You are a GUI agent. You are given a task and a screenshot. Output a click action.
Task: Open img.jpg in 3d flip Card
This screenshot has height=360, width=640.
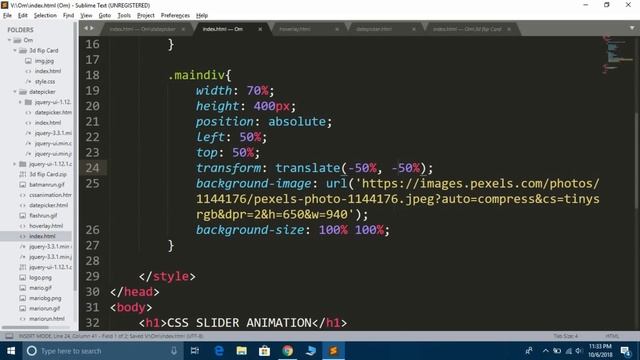44,61
